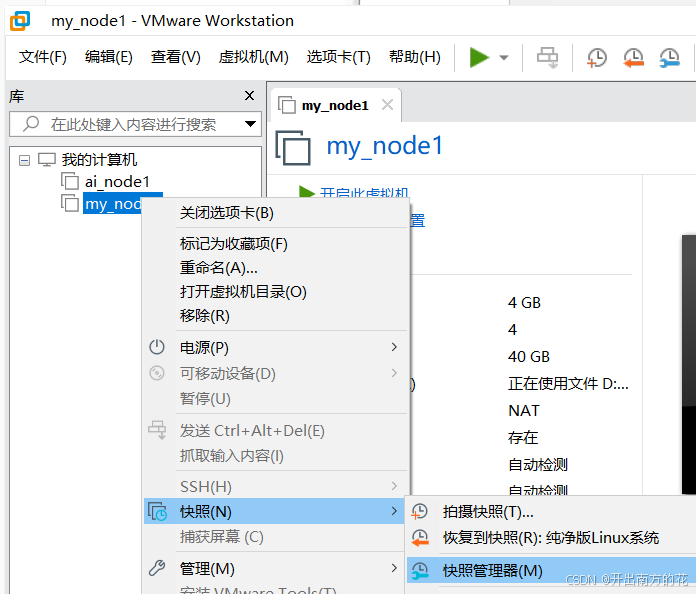
Task: Click the snapshot manager toolbar icon
Action: coord(669,58)
